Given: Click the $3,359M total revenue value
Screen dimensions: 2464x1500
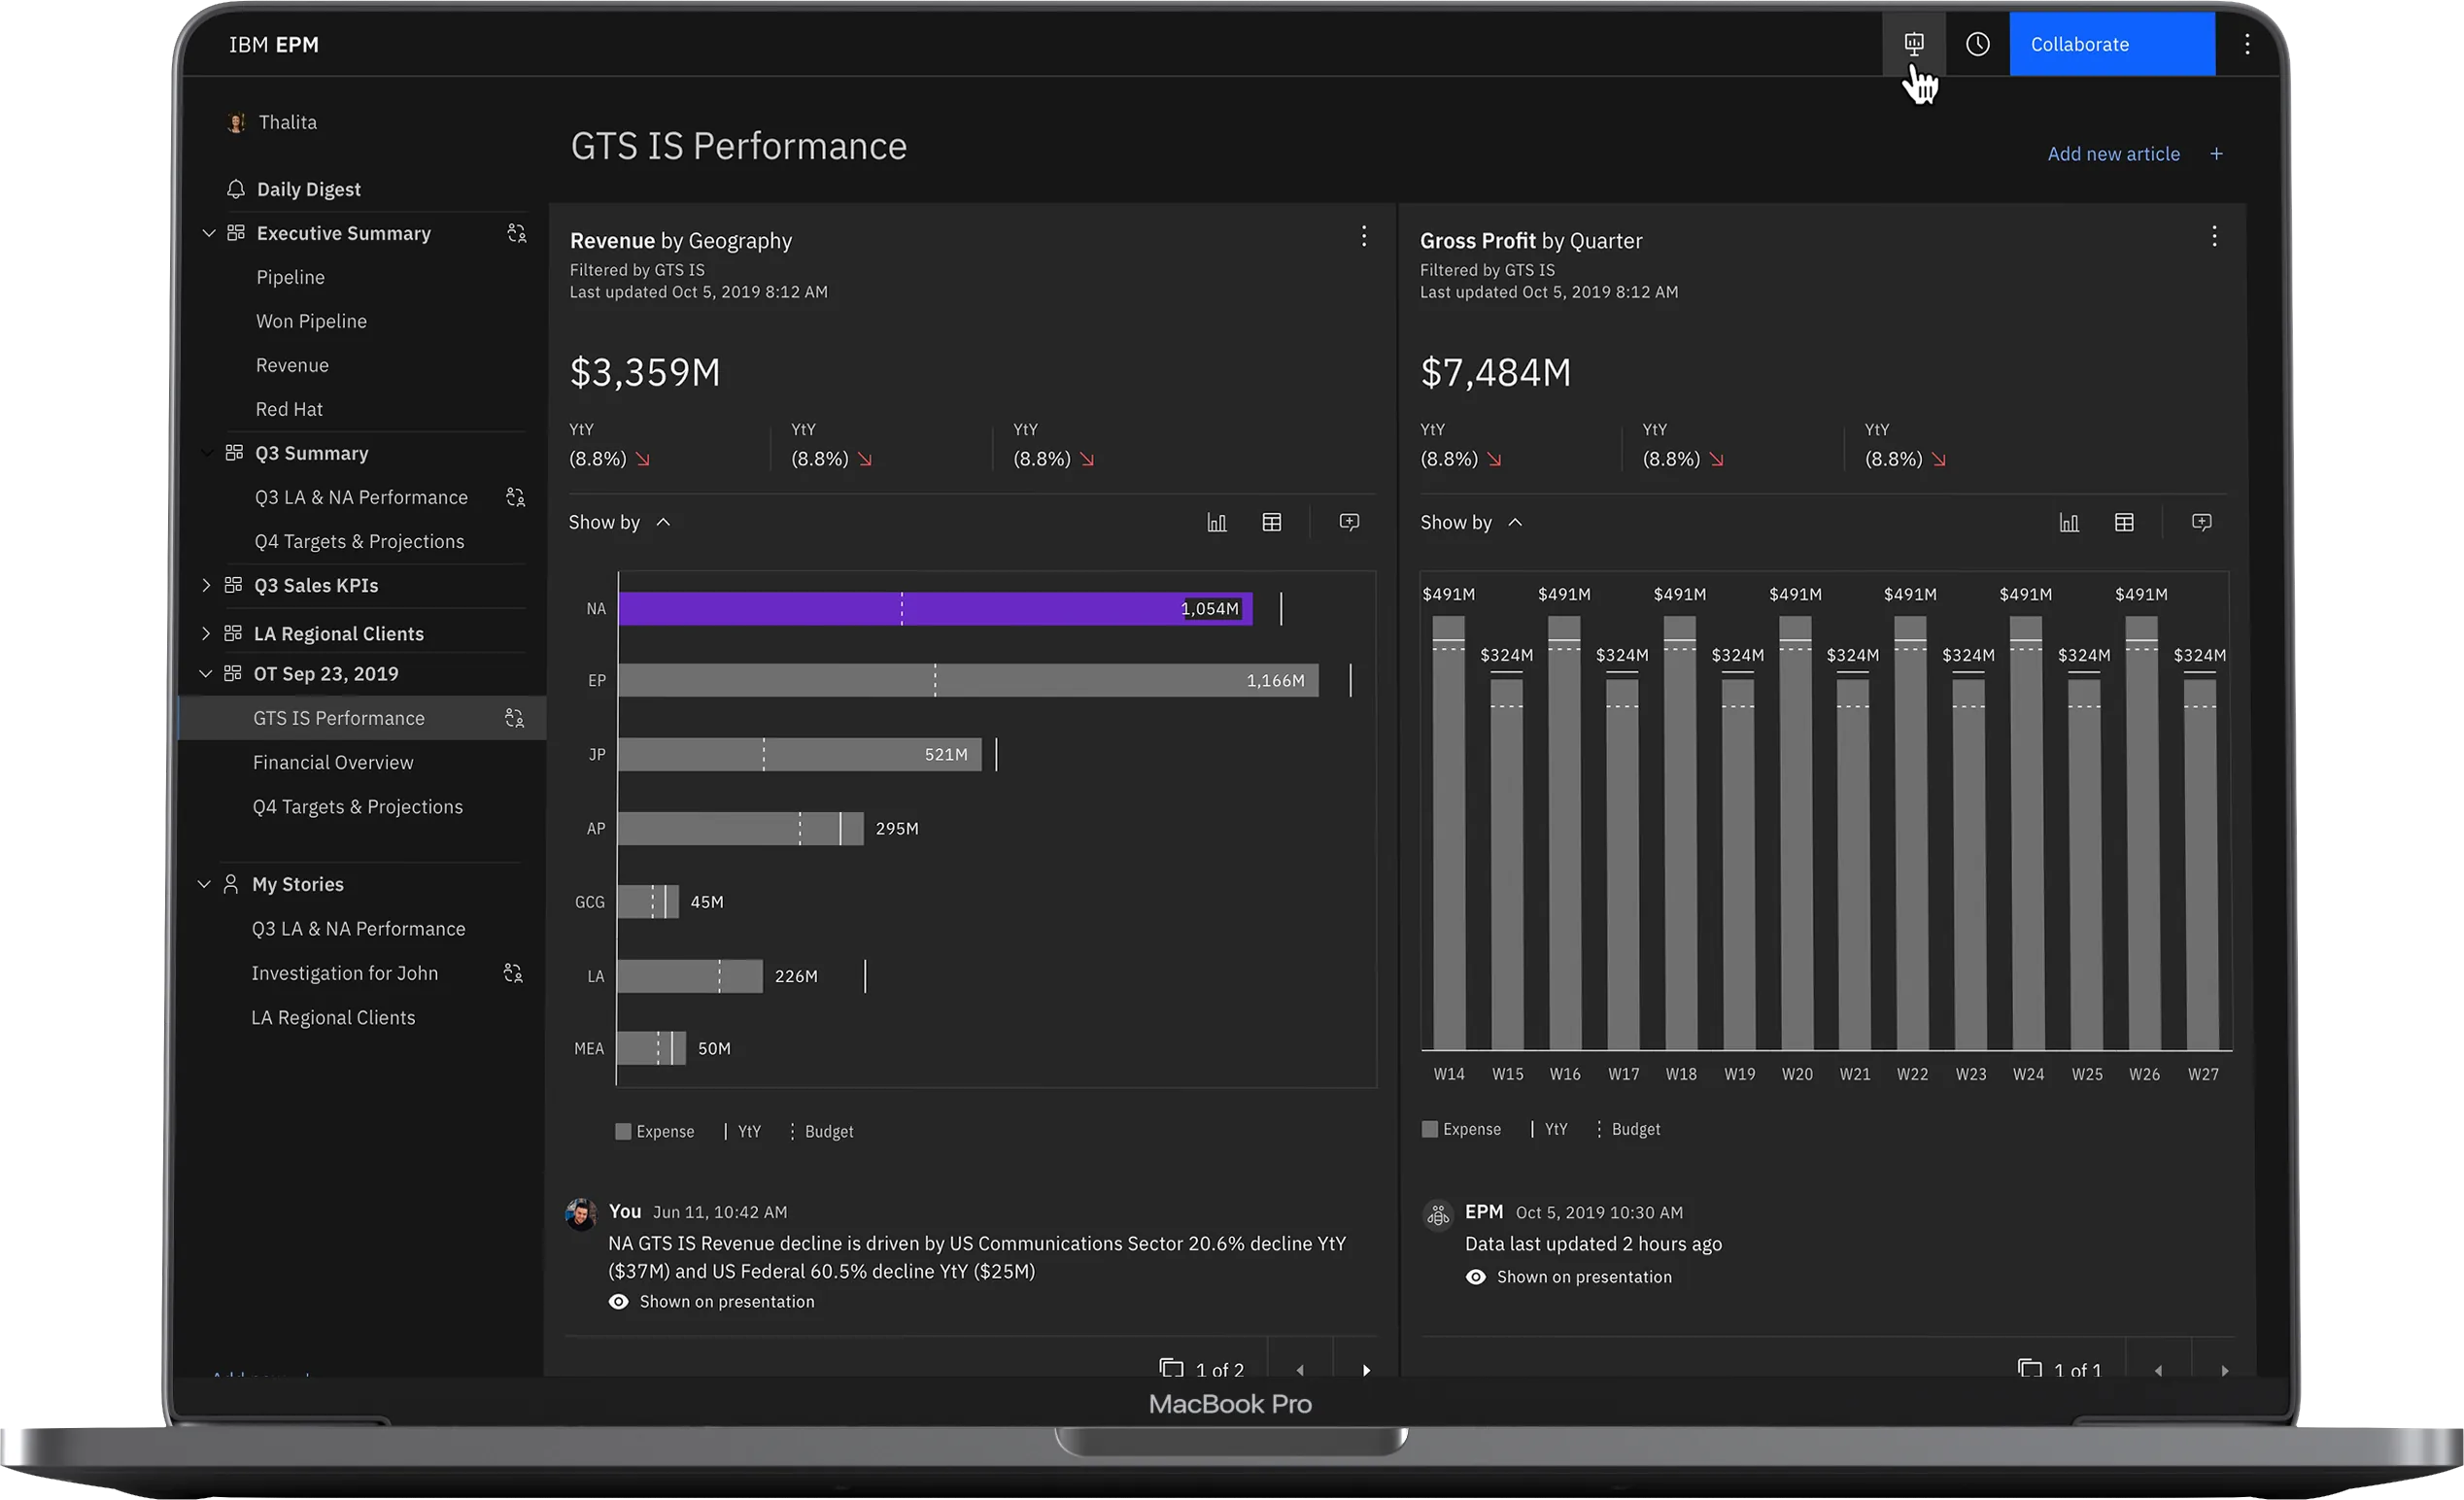Looking at the screenshot, I should 645,372.
